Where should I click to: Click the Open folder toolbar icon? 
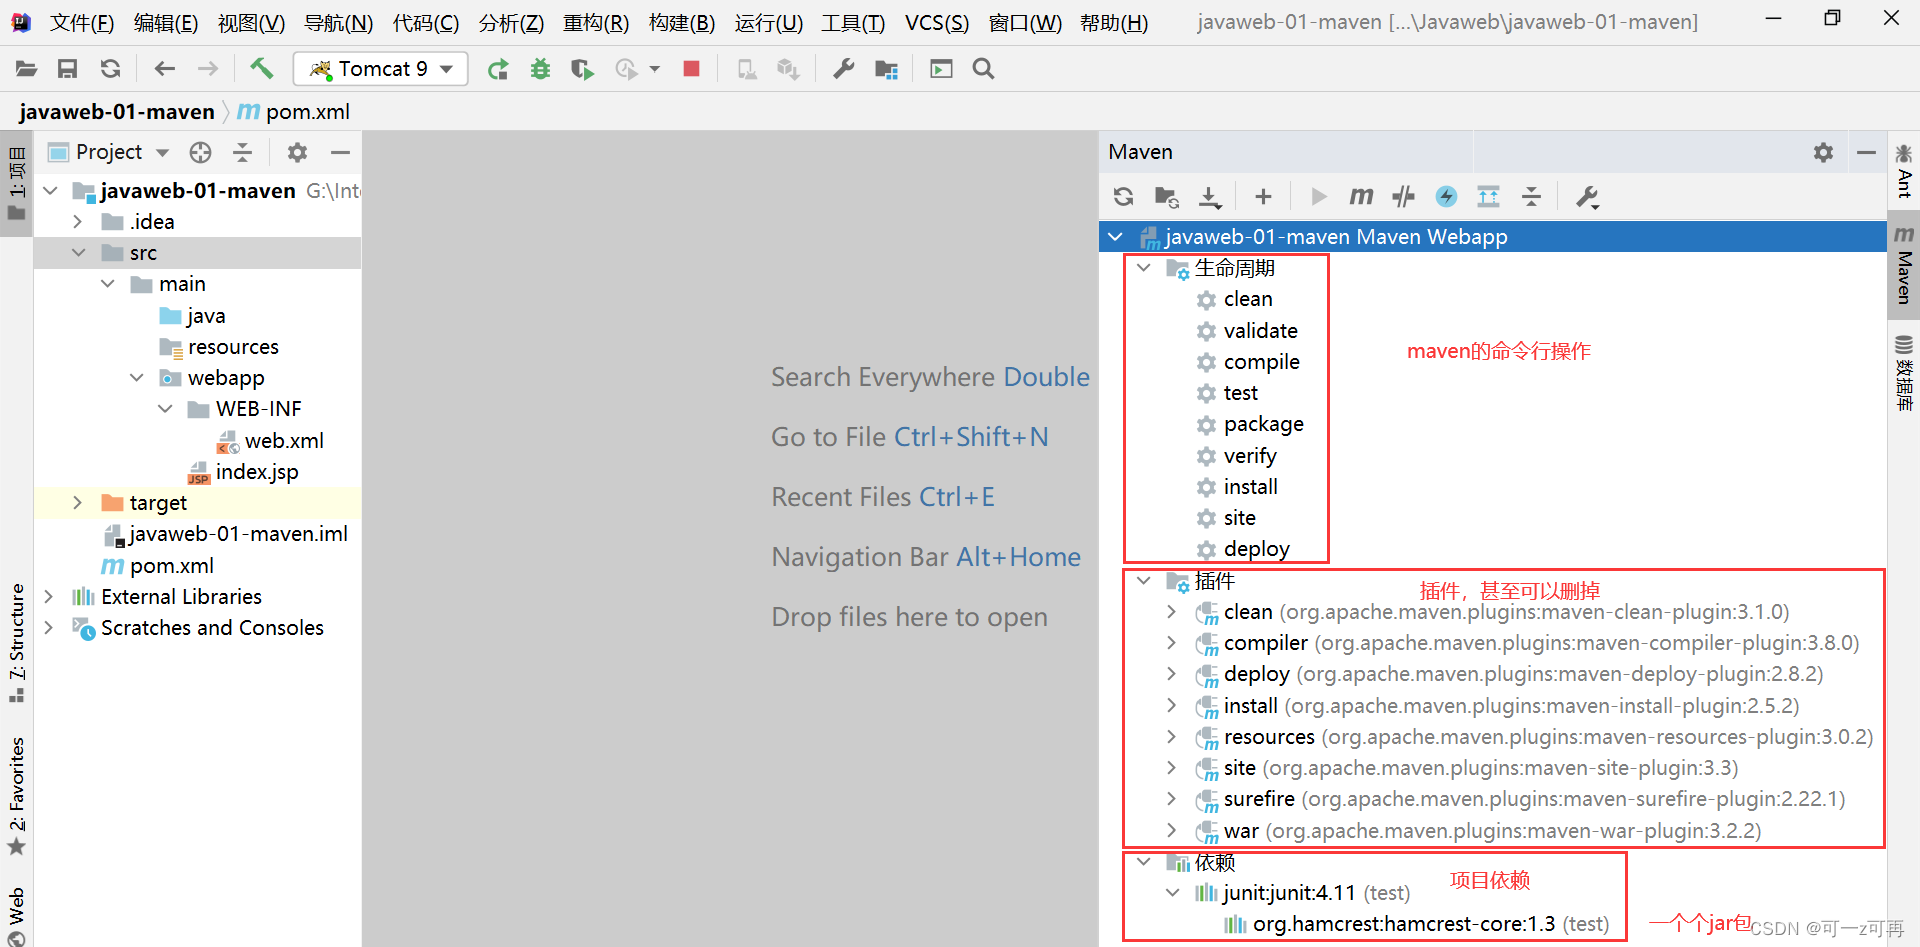pyautogui.click(x=26, y=69)
